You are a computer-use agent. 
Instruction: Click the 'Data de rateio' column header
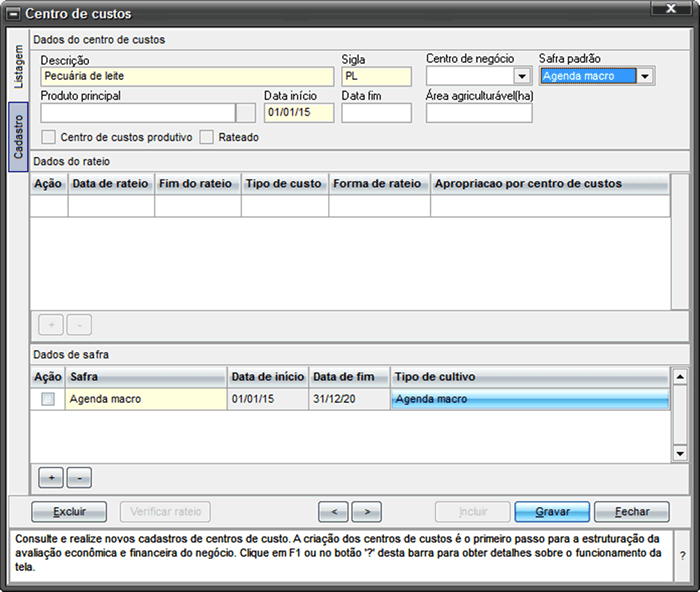(x=111, y=184)
